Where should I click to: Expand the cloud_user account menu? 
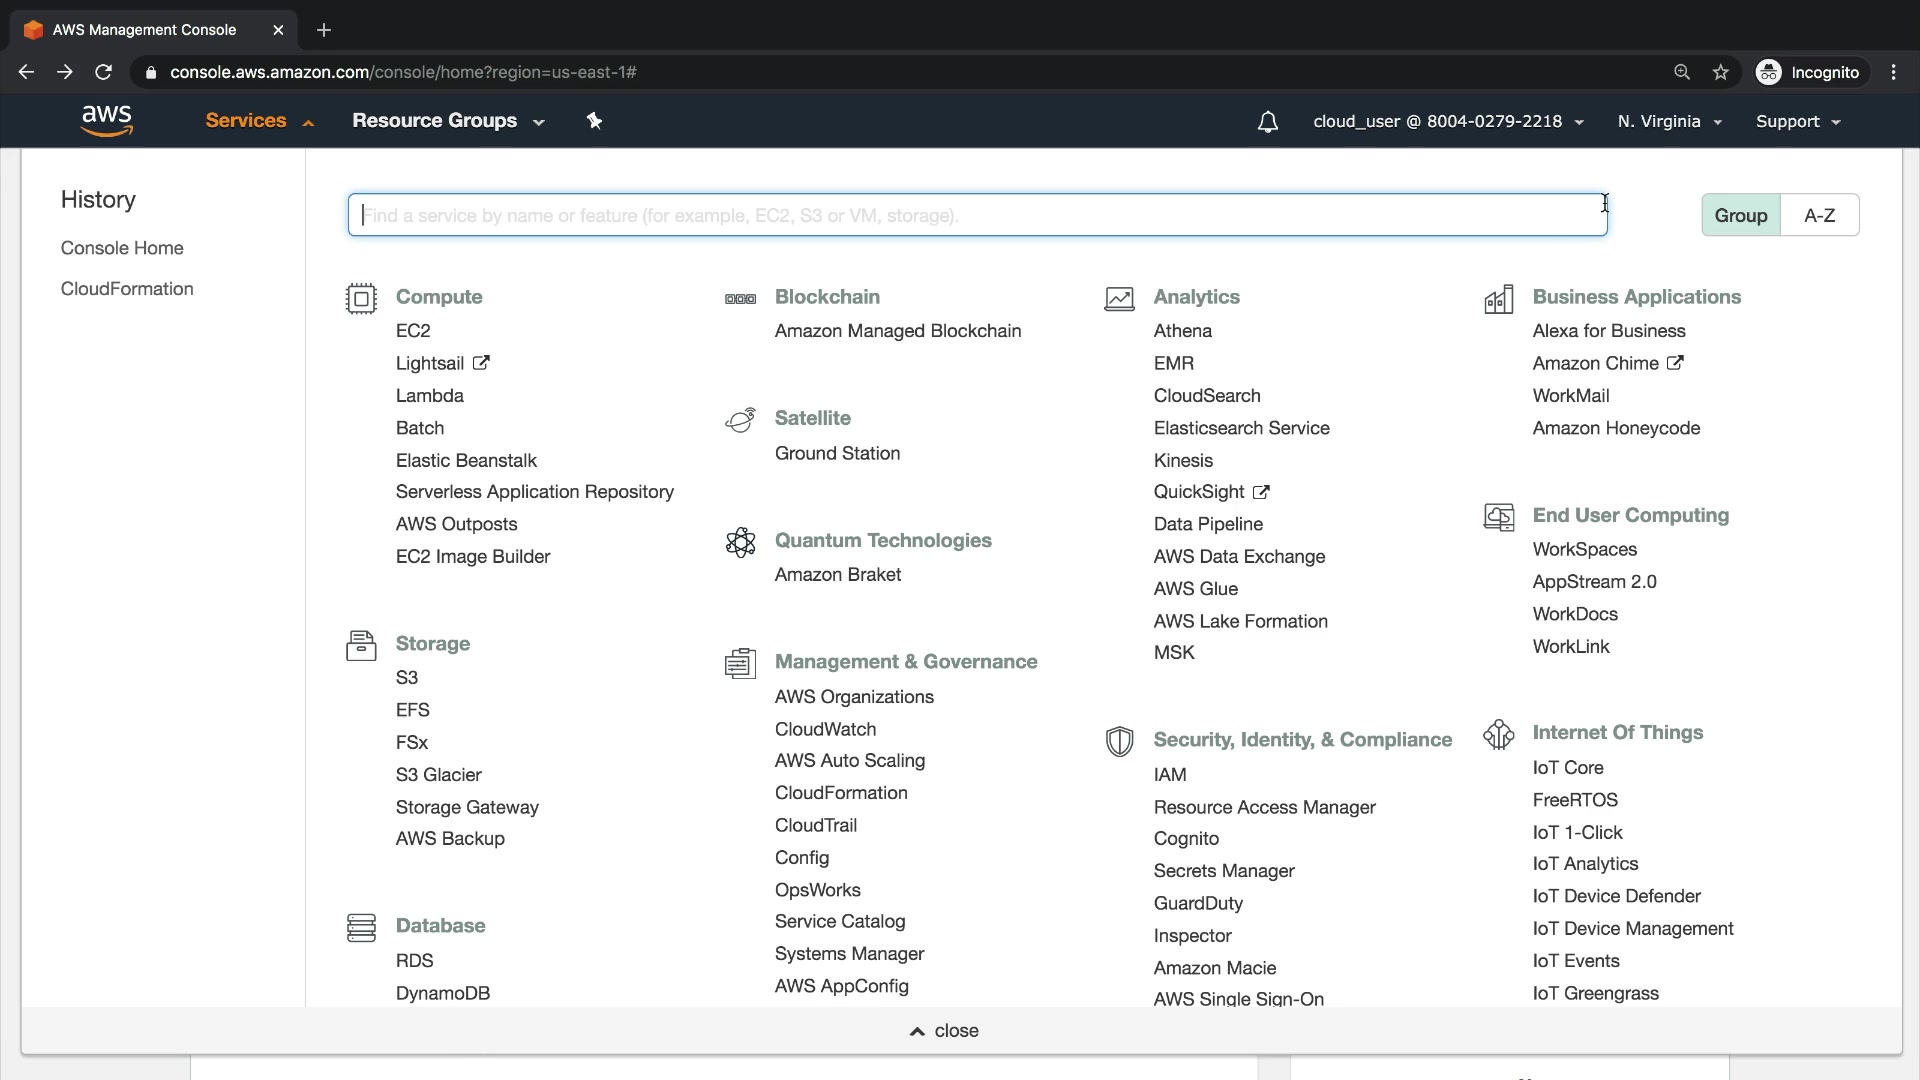coord(1447,122)
